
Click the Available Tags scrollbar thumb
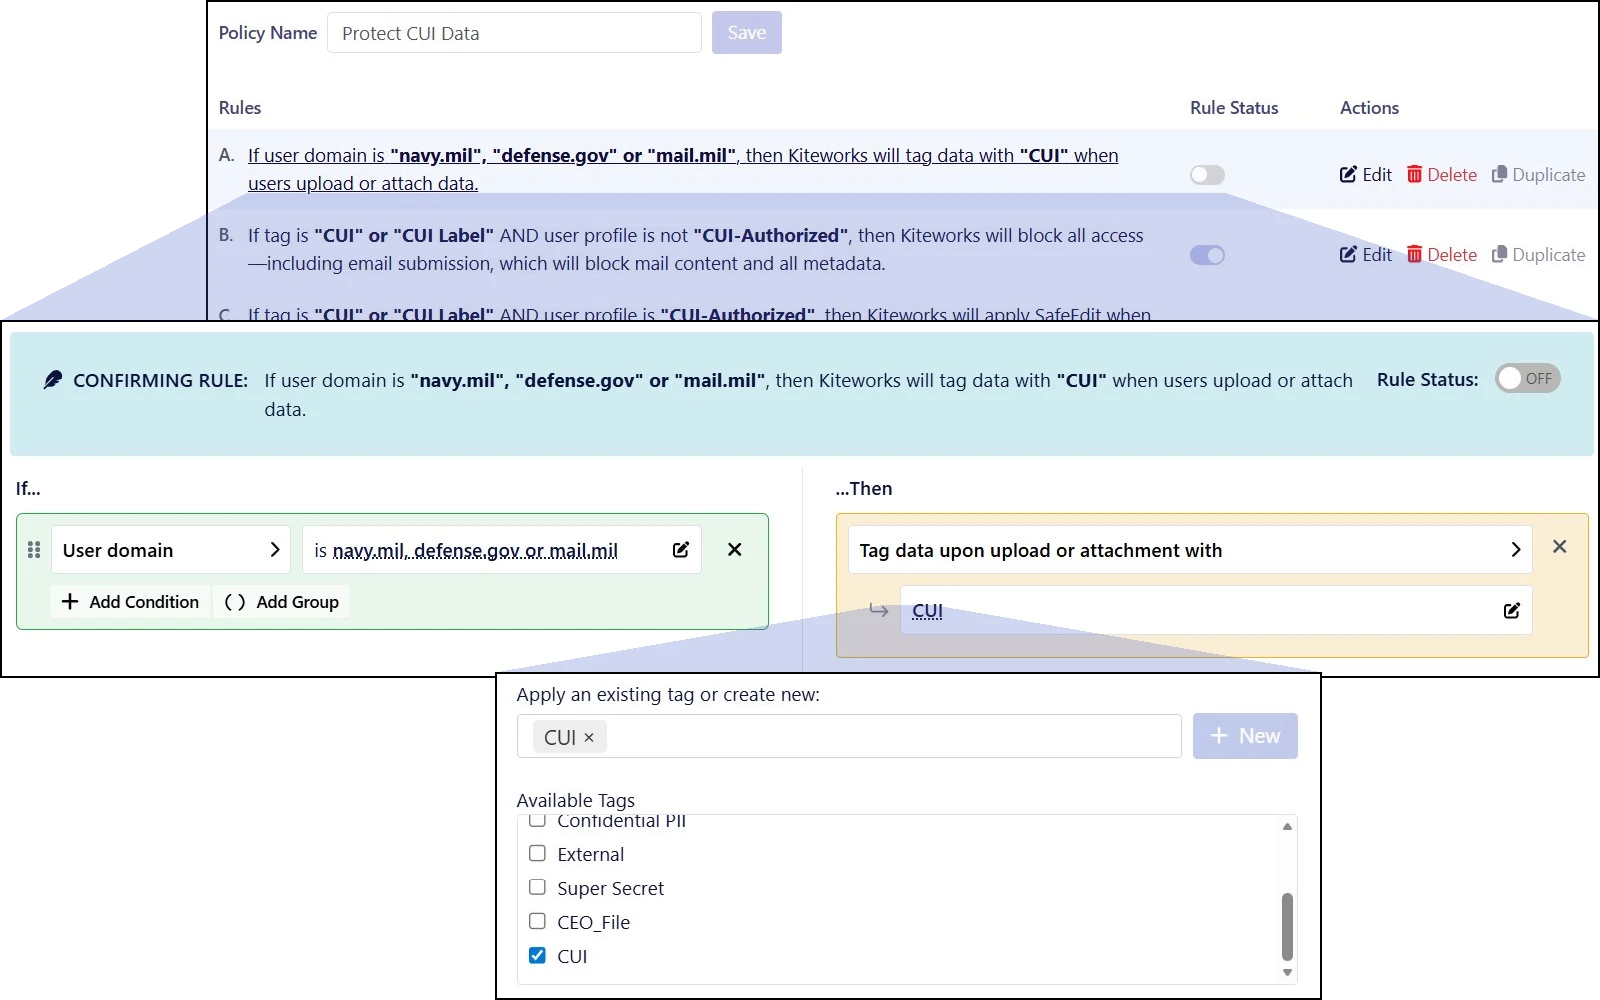[1287, 927]
